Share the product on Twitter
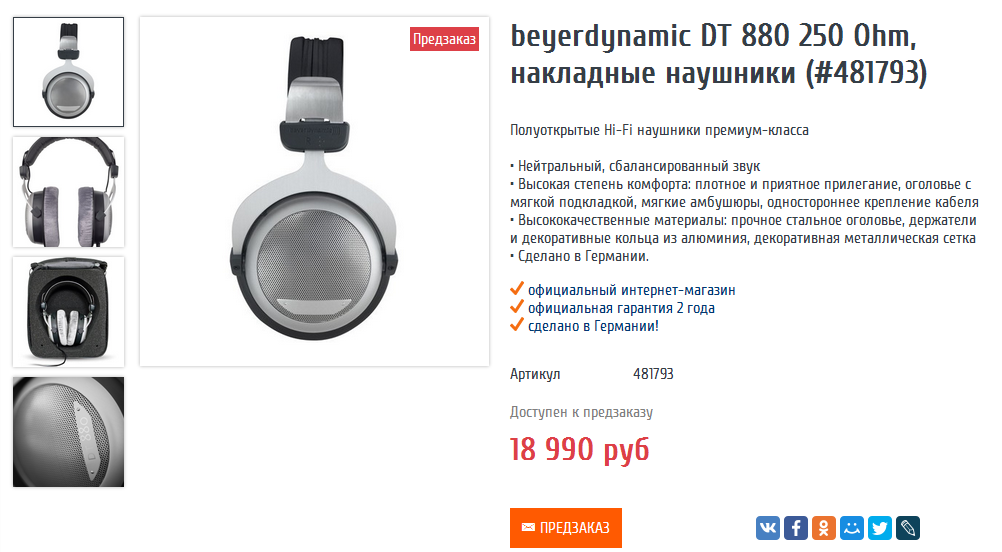This screenshot has height=552, width=1002. click(x=880, y=528)
